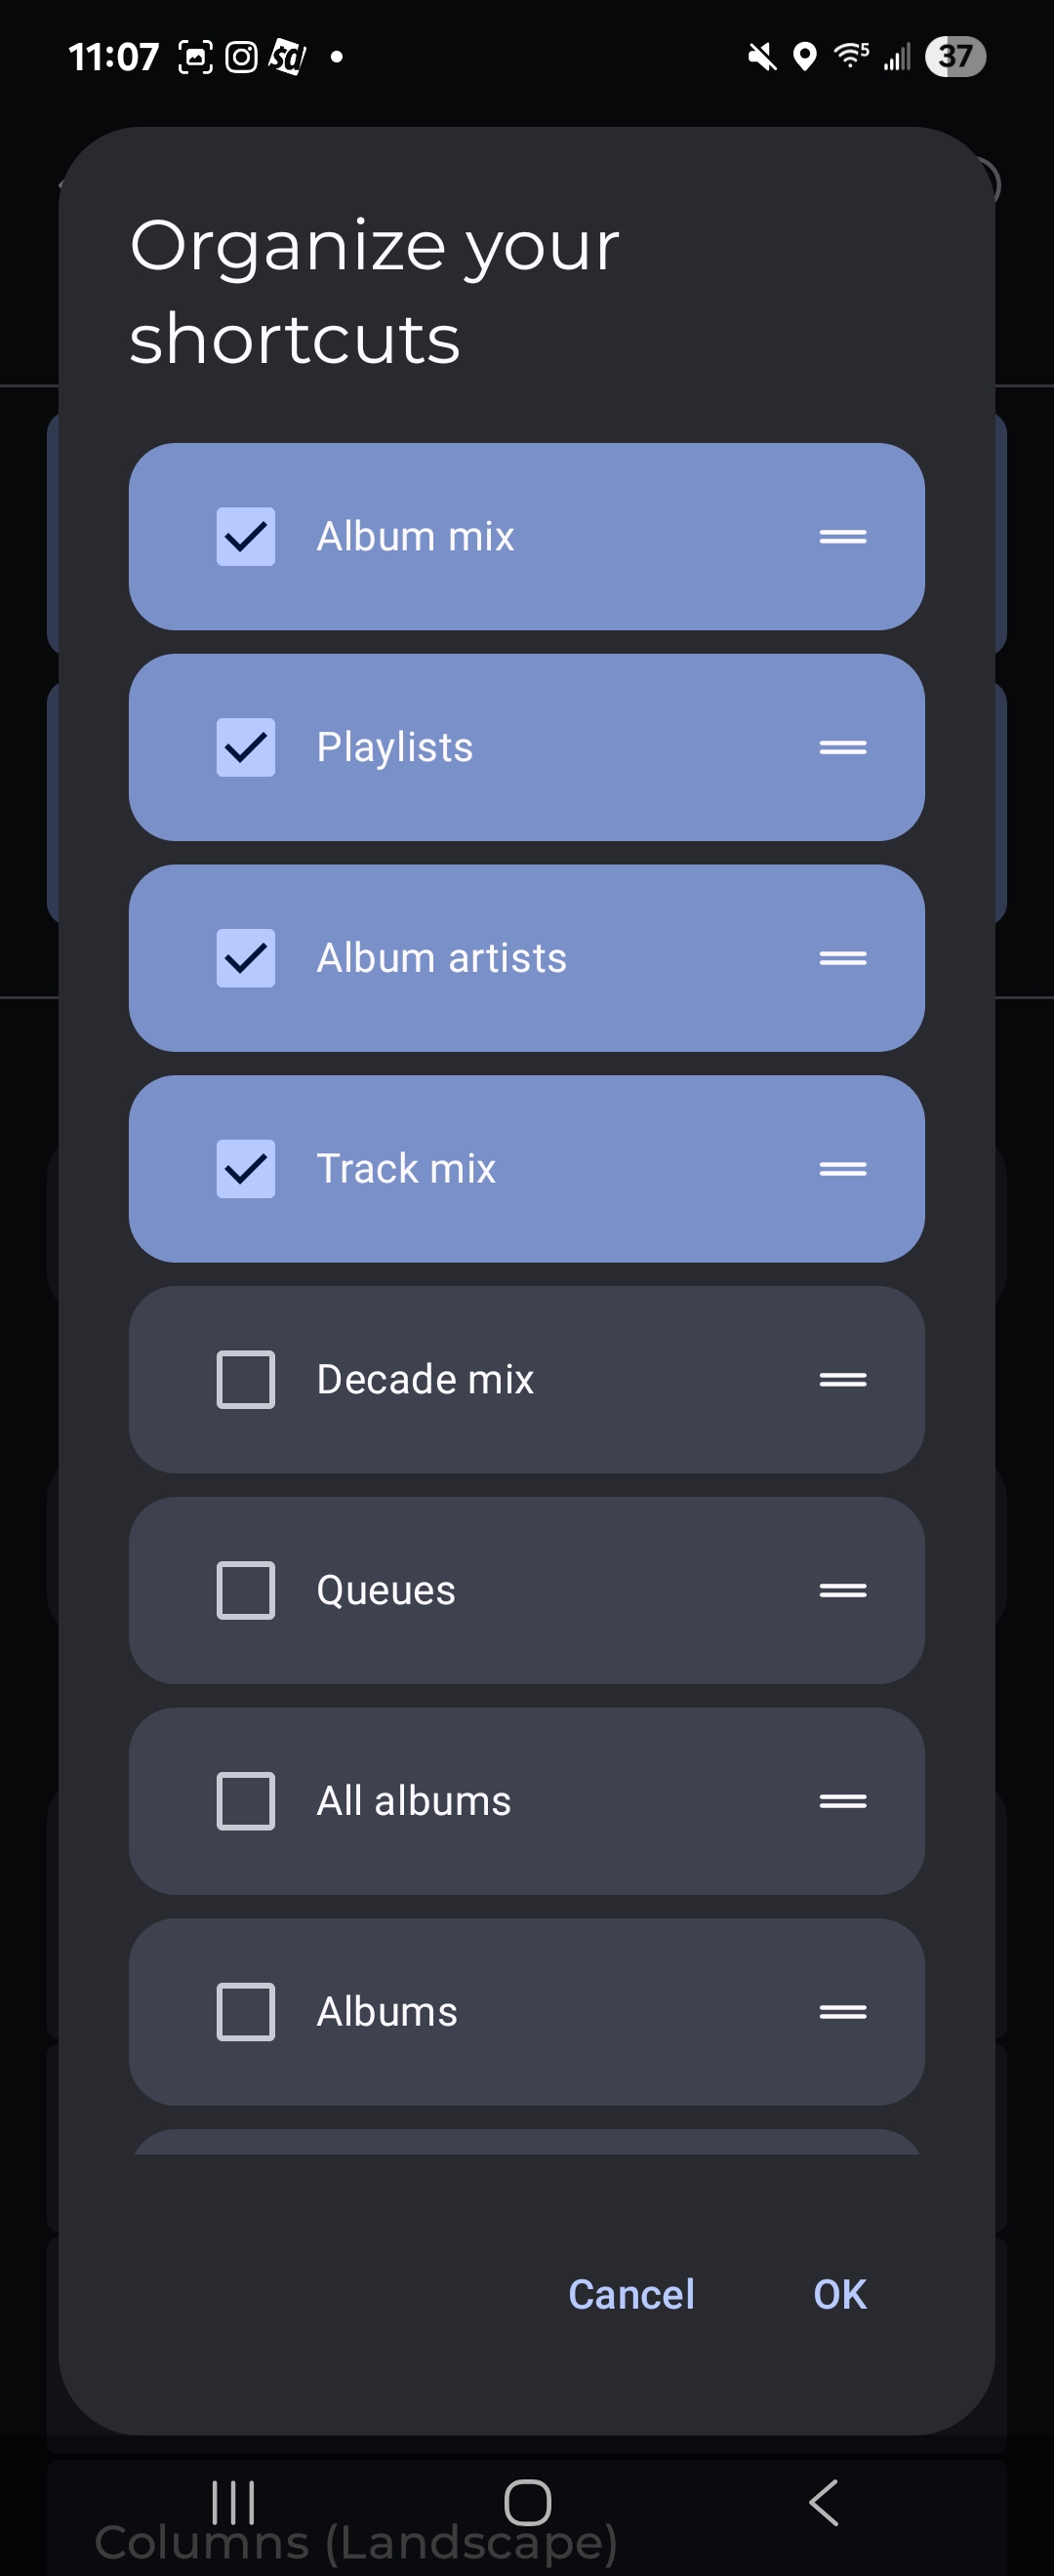Image resolution: width=1054 pixels, height=2576 pixels.
Task: Enable the Decade mix checkbox
Action: (x=246, y=1380)
